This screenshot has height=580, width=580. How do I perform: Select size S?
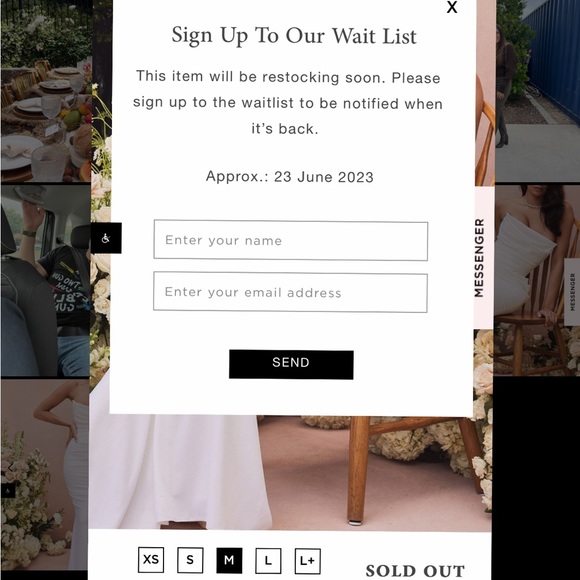[190, 560]
